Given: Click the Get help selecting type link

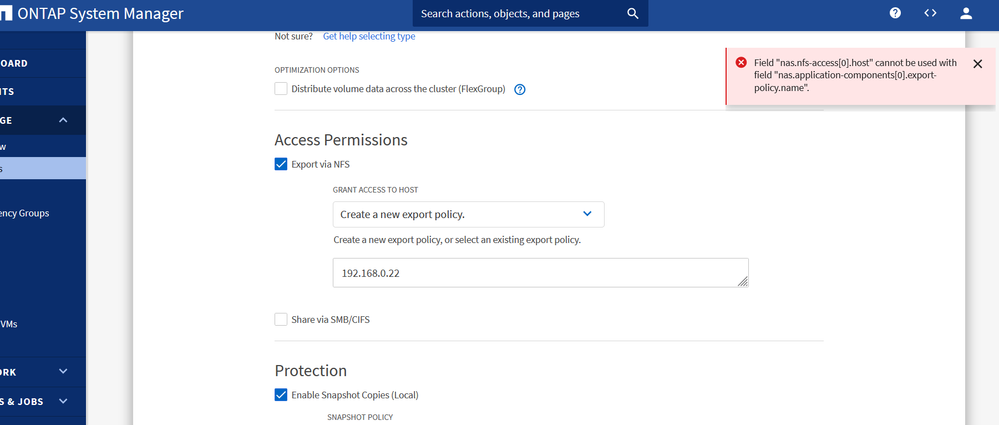Looking at the screenshot, I should pyautogui.click(x=368, y=36).
